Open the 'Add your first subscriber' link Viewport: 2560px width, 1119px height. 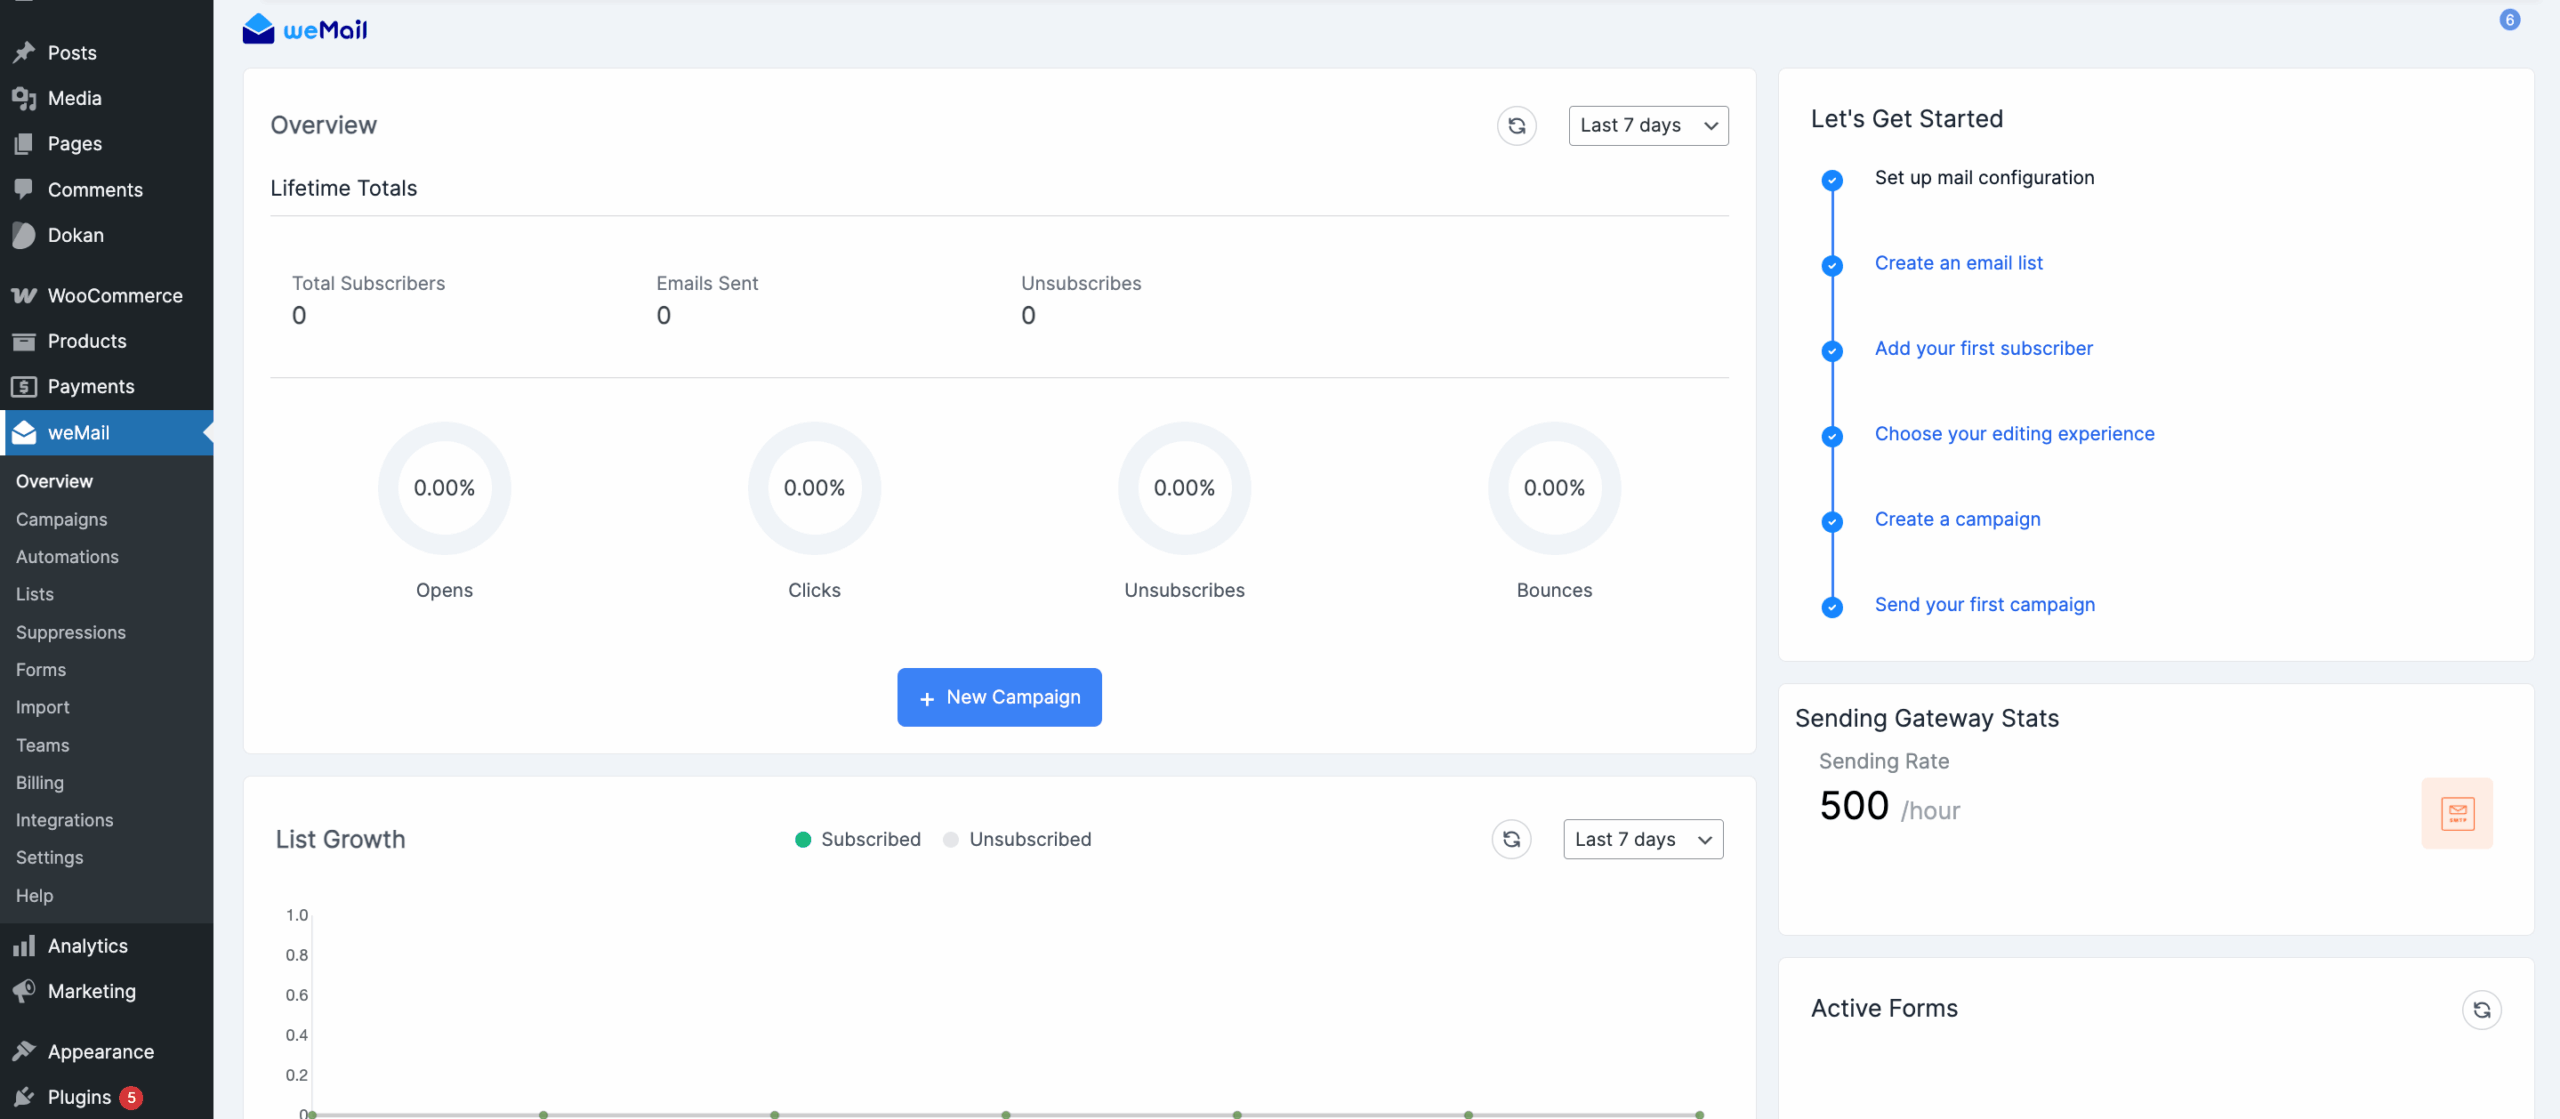coord(1983,348)
